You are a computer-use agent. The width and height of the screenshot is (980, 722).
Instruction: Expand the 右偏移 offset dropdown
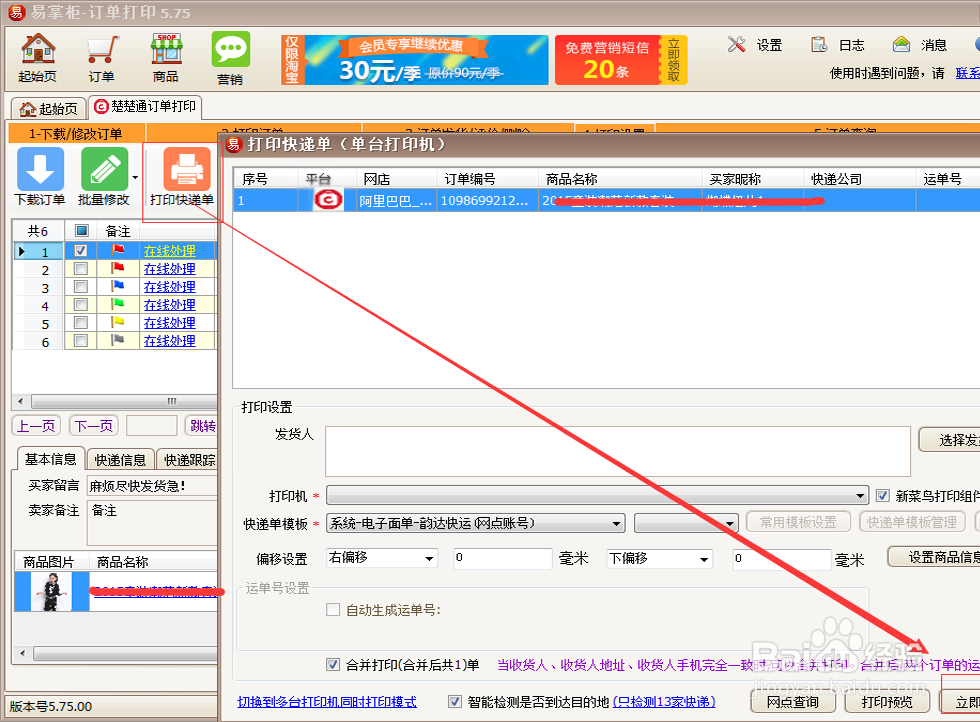pos(429,558)
